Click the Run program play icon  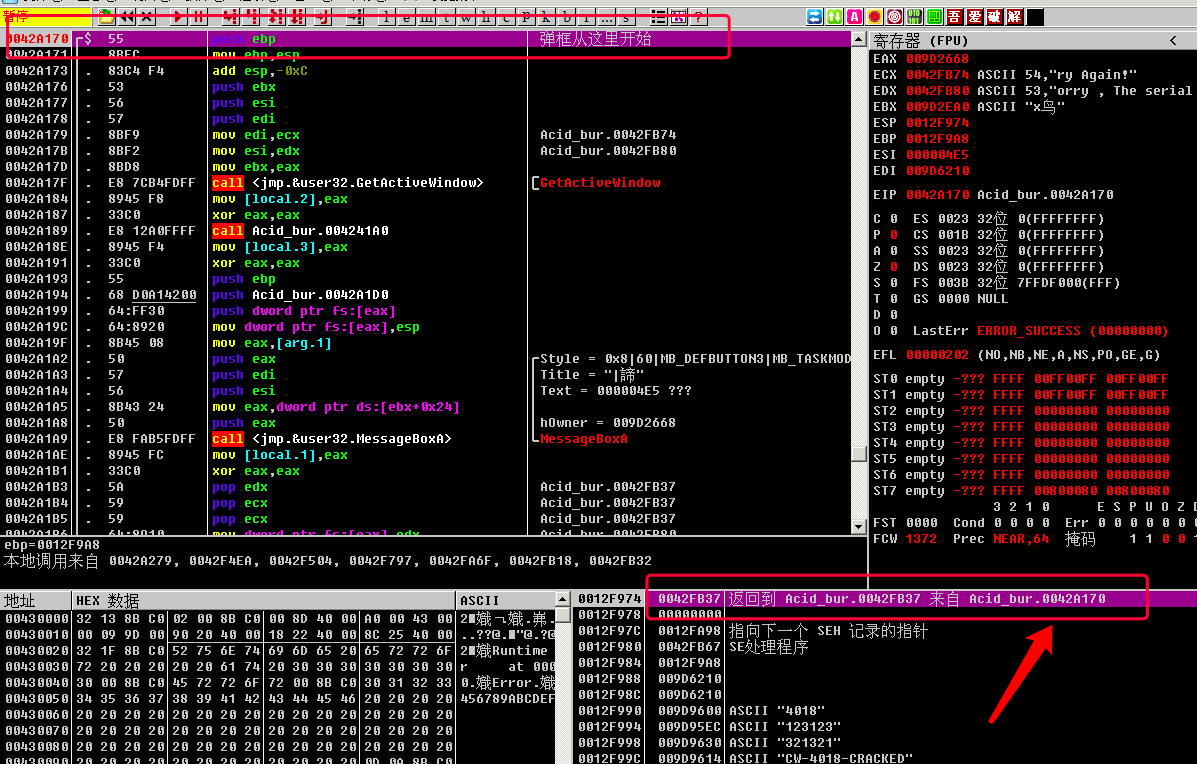click(x=178, y=17)
